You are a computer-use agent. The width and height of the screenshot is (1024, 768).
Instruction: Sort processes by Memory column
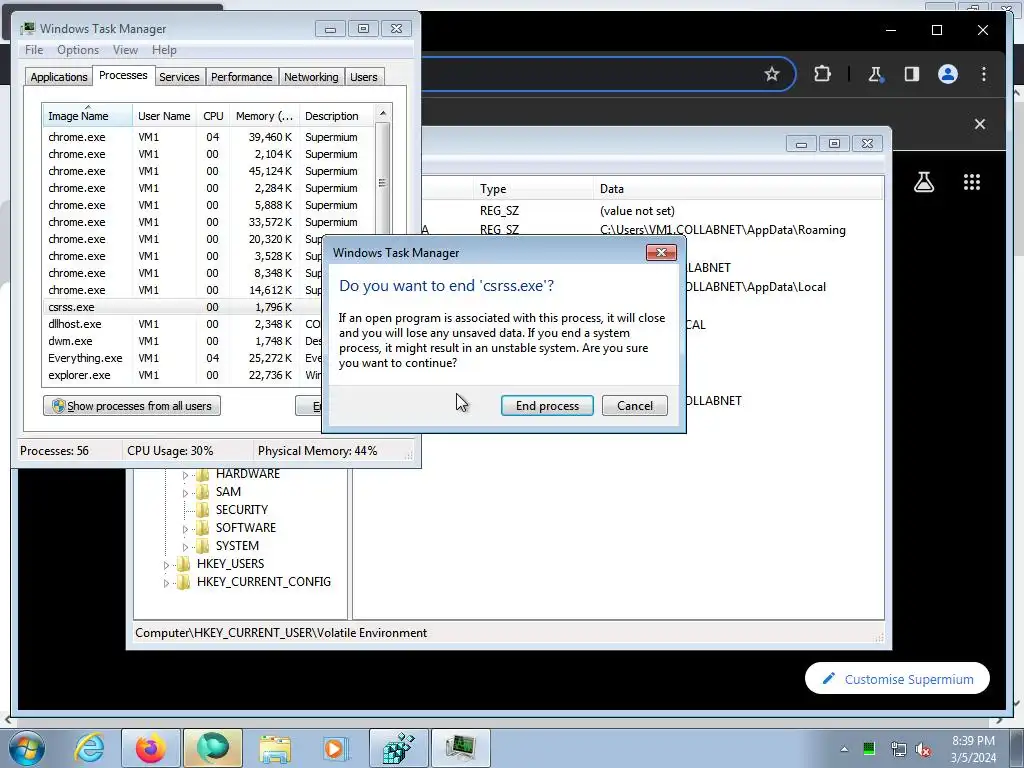point(264,116)
